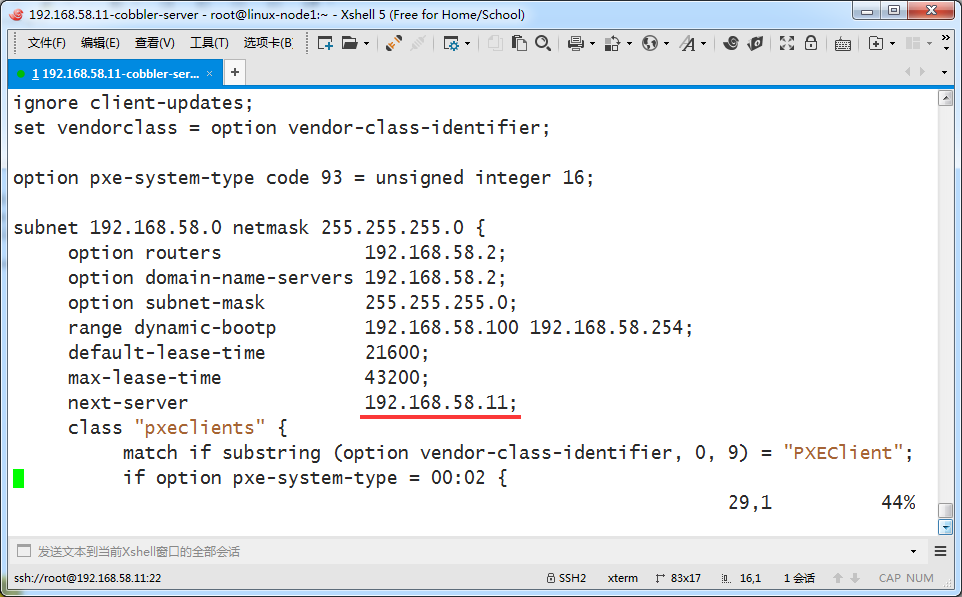Expand the Print dropdown arrow
Viewport: 962px width, 597px height.
click(x=592, y=44)
